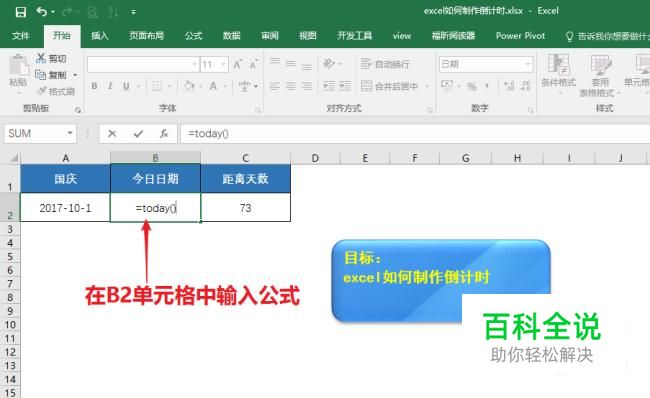
Task: Open the 剪贴板 dialog launcher
Action: 78,110
